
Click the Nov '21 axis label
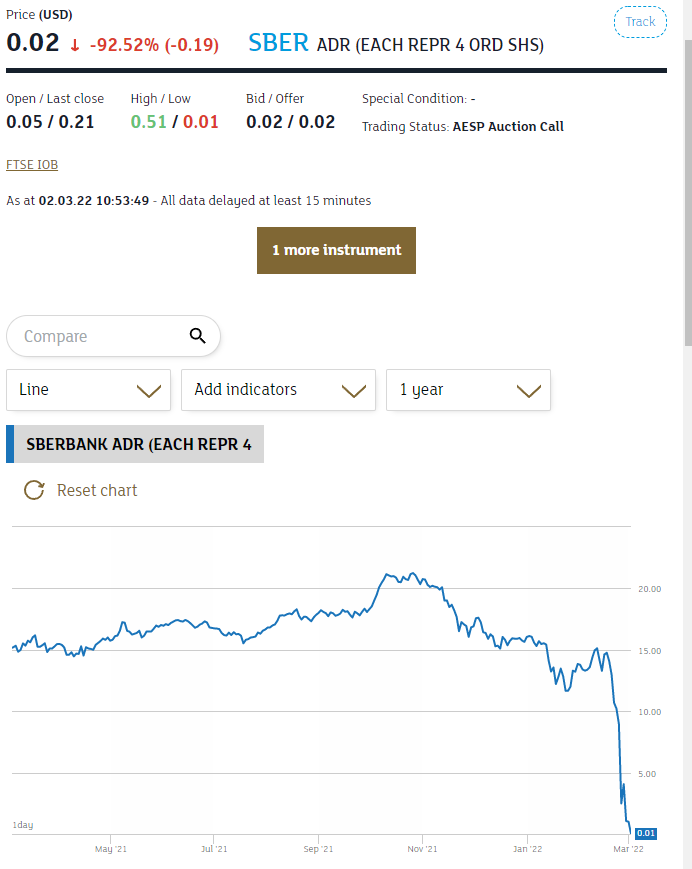[422, 848]
